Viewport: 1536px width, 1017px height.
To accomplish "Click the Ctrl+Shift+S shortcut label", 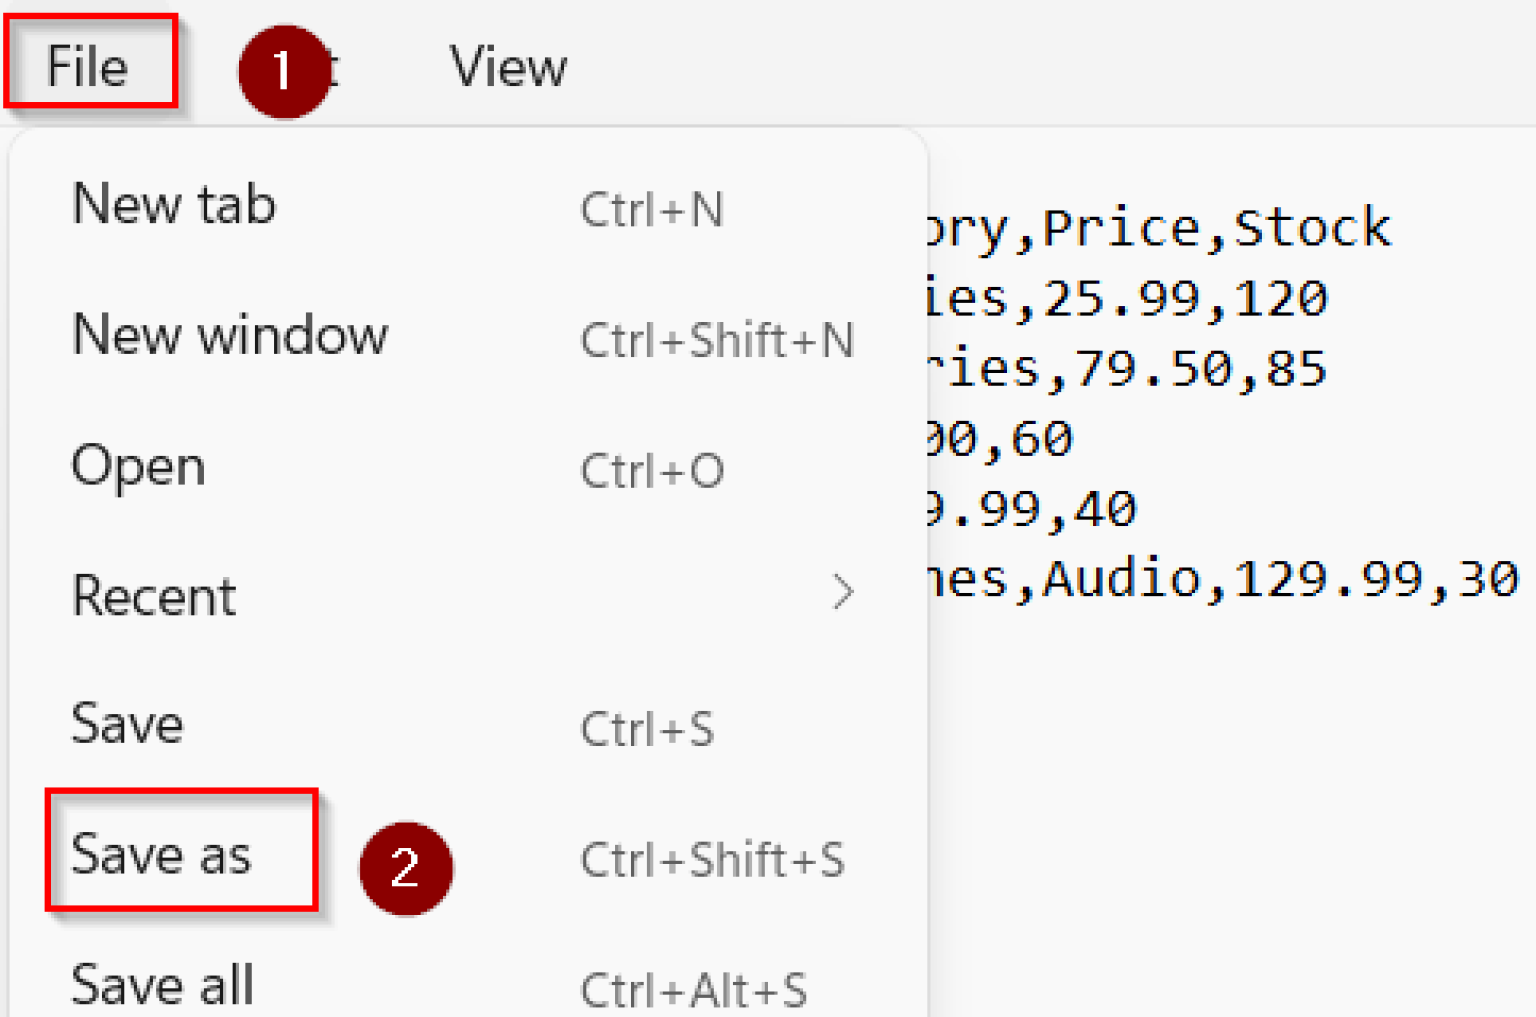I will point(712,860).
